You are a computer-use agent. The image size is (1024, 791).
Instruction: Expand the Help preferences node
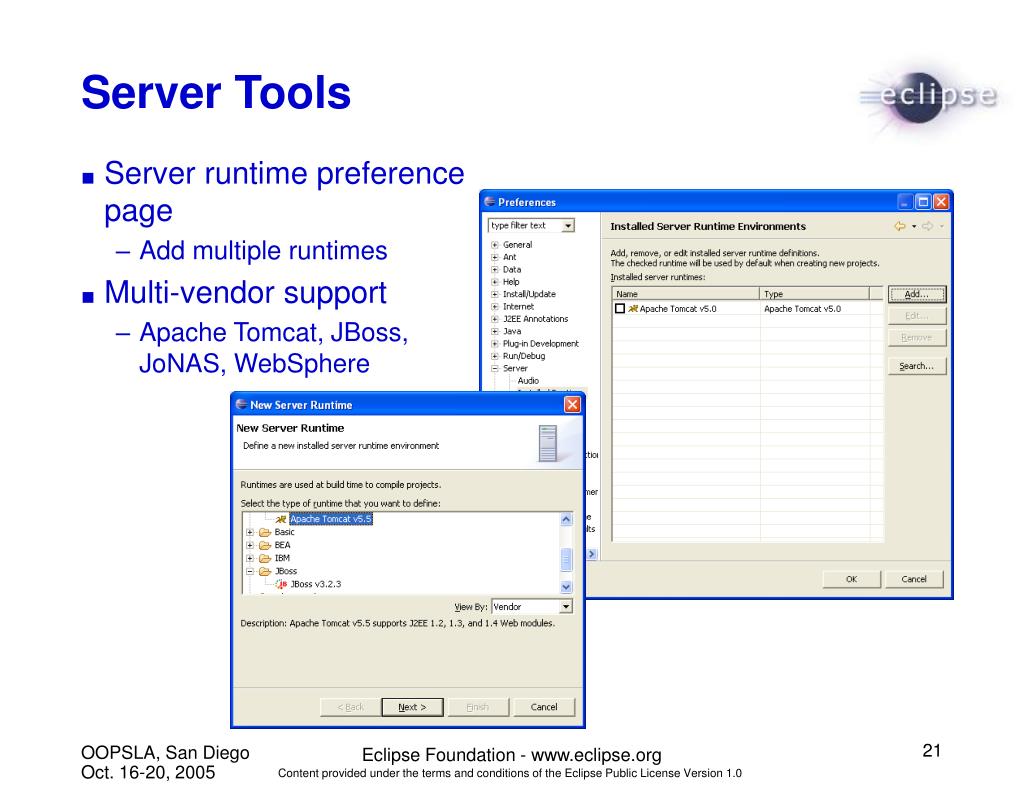pos(495,282)
